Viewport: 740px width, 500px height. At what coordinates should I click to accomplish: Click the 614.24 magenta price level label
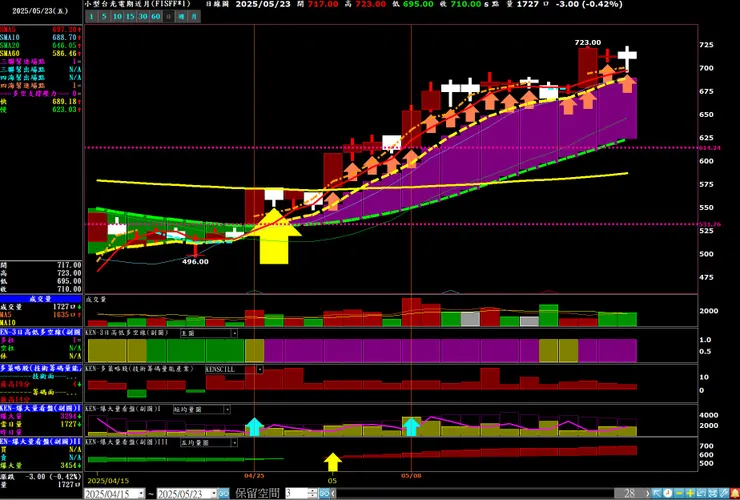tap(710, 148)
